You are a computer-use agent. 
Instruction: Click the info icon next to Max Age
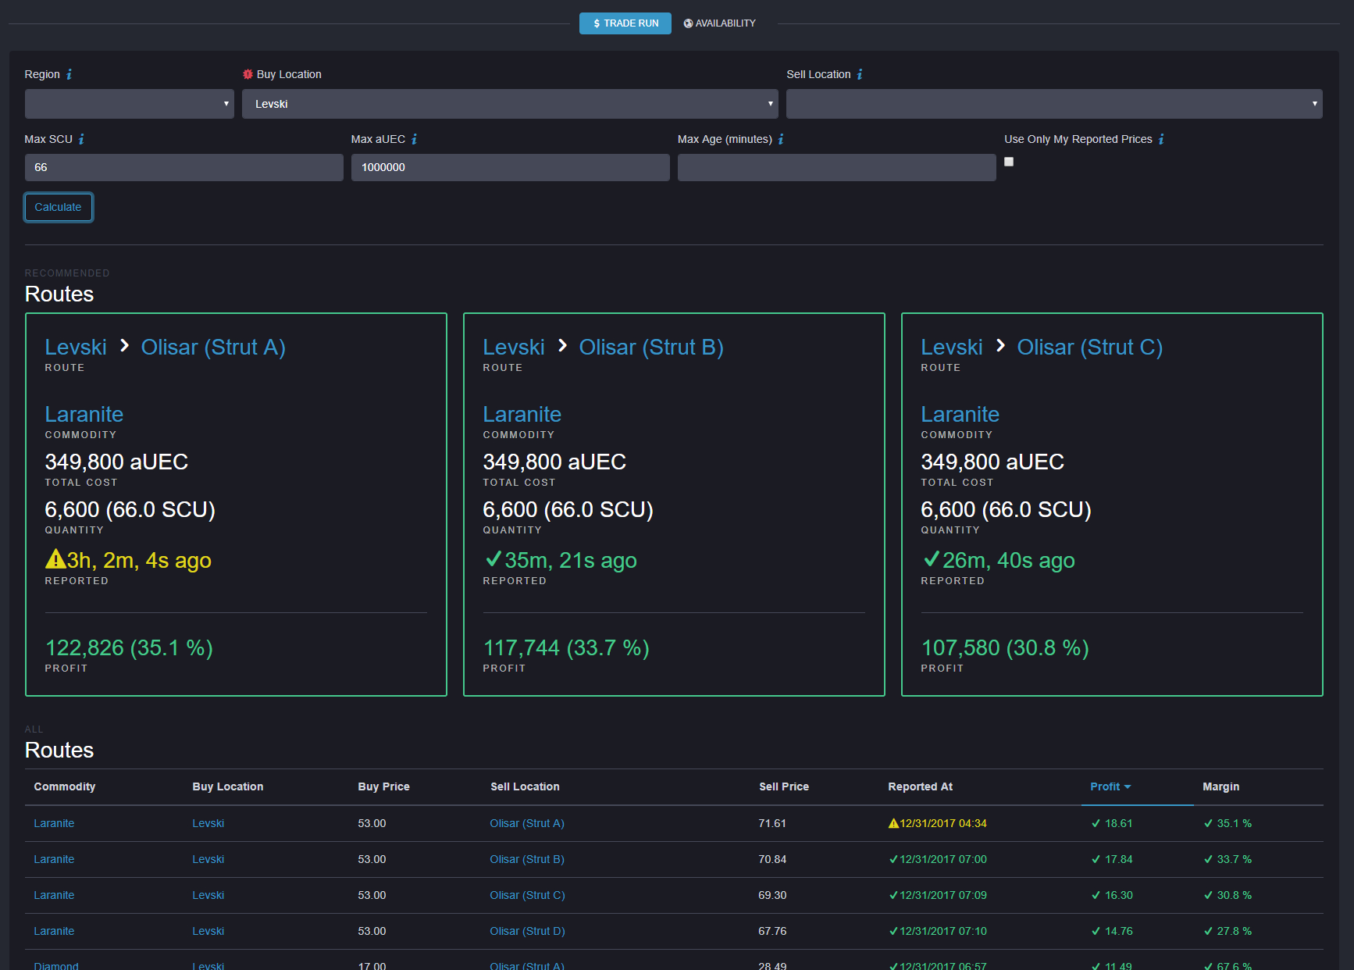coord(782,139)
